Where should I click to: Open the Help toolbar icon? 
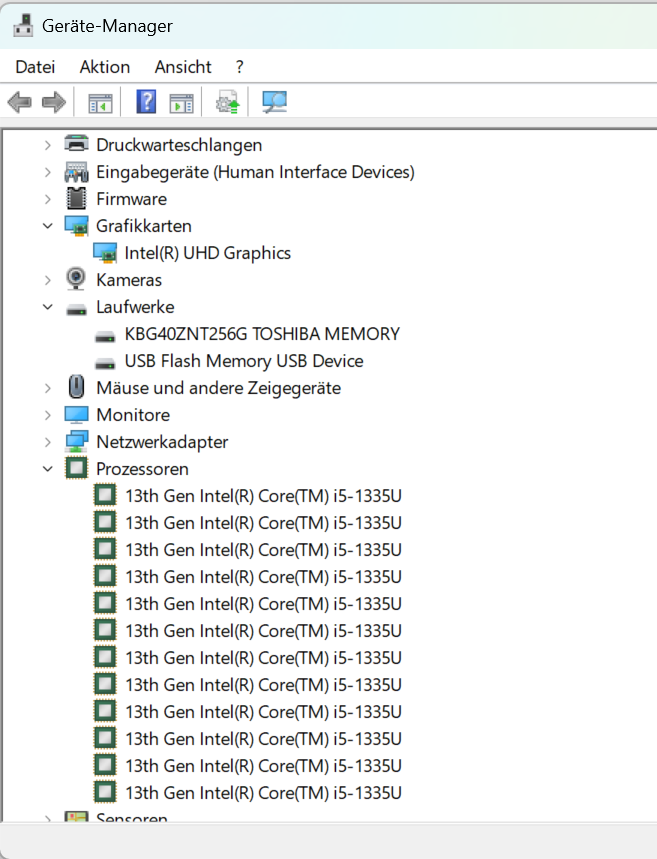click(146, 102)
